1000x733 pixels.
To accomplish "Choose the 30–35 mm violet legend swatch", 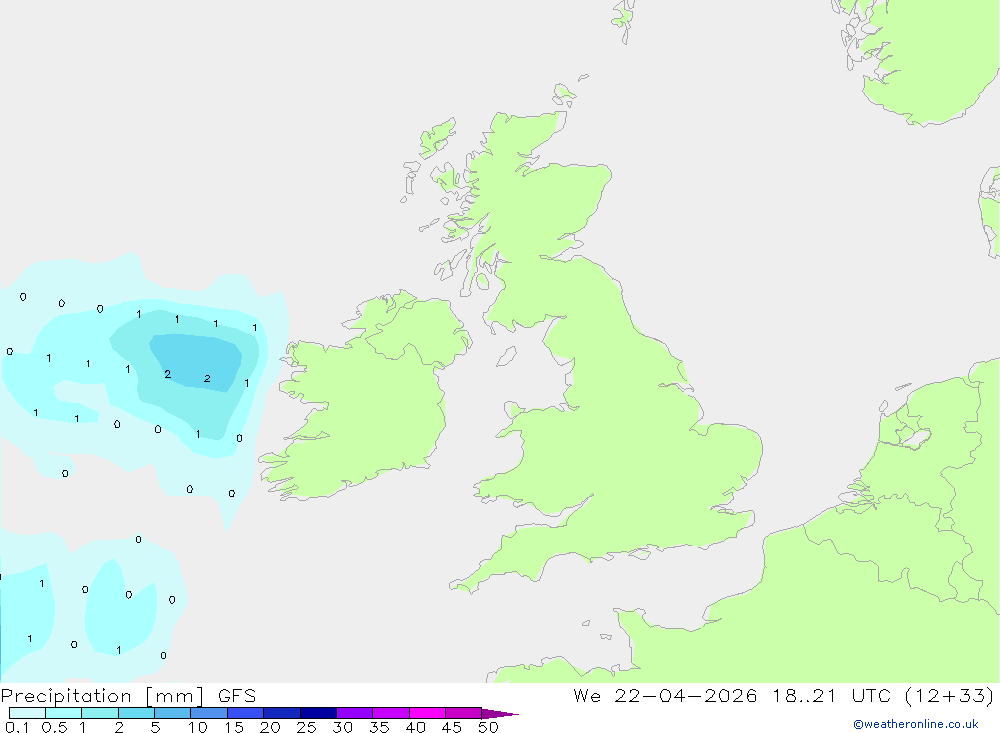I will [x=354, y=713].
